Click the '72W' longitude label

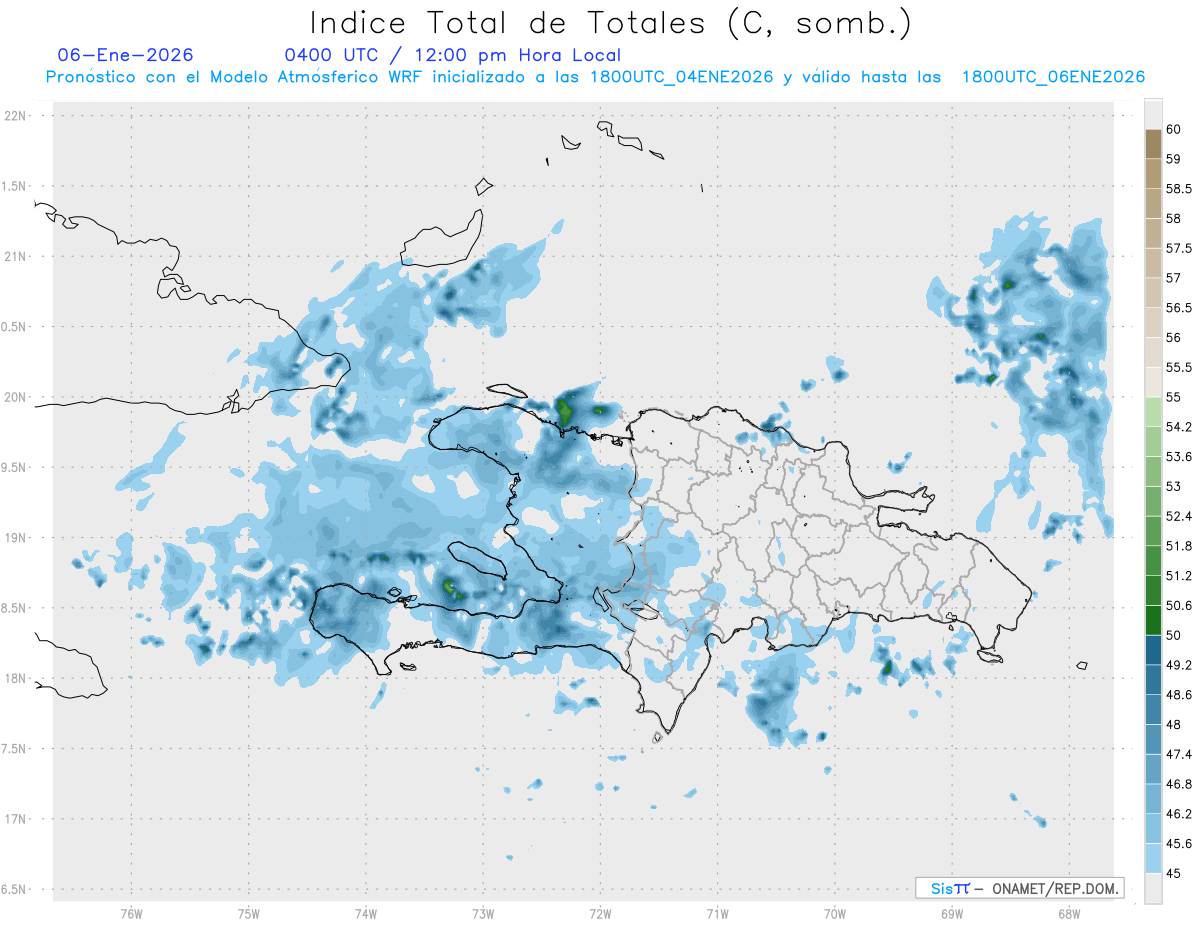click(x=600, y=914)
